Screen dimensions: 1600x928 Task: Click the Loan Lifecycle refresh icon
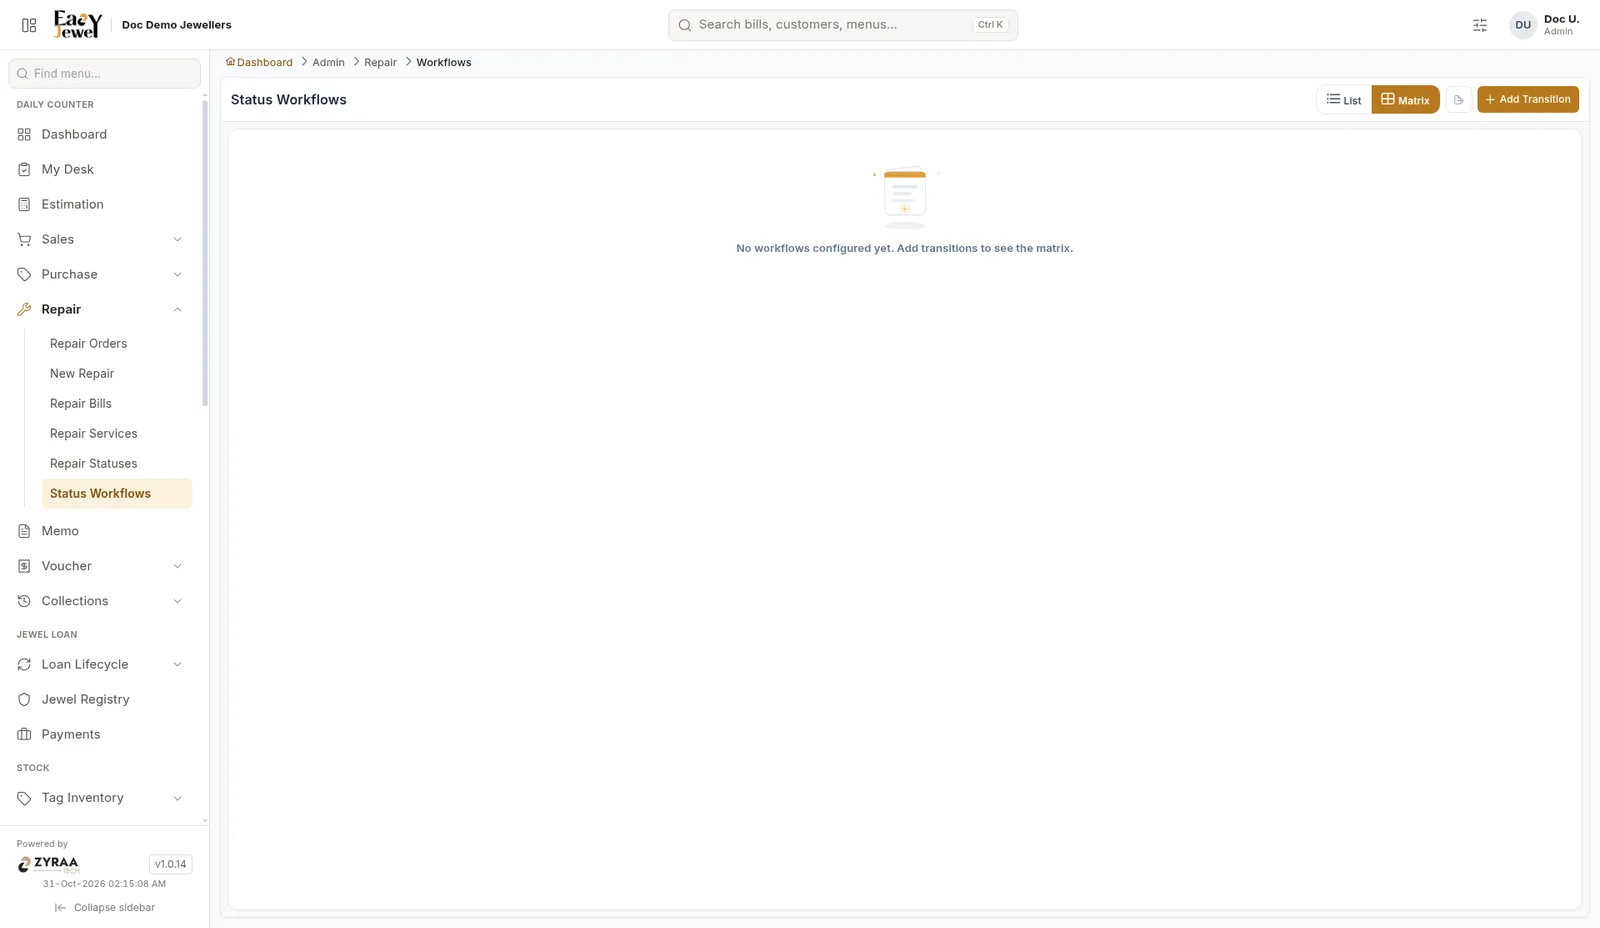pyautogui.click(x=24, y=664)
